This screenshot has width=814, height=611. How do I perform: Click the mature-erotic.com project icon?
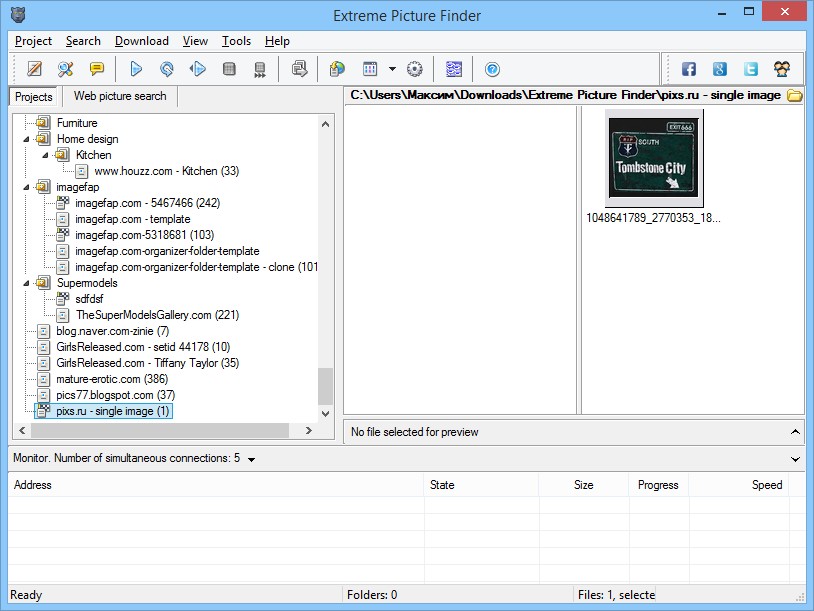pyautogui.click(x=44, y=379)
